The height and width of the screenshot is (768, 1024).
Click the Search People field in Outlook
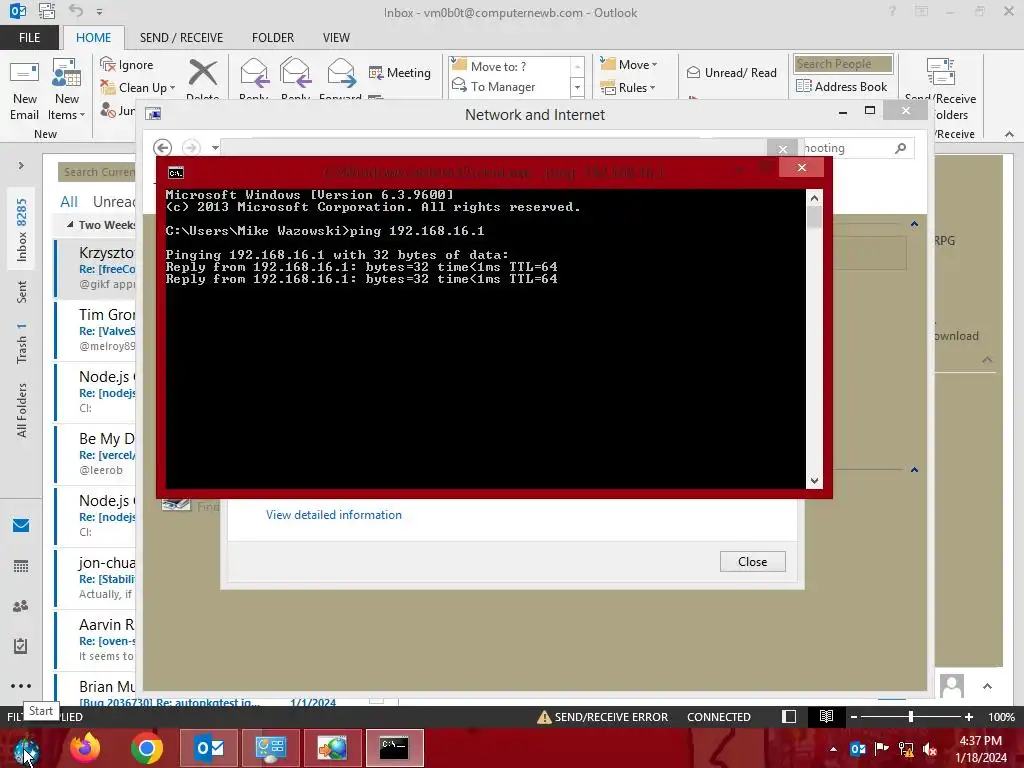click(x=843, y=64)
